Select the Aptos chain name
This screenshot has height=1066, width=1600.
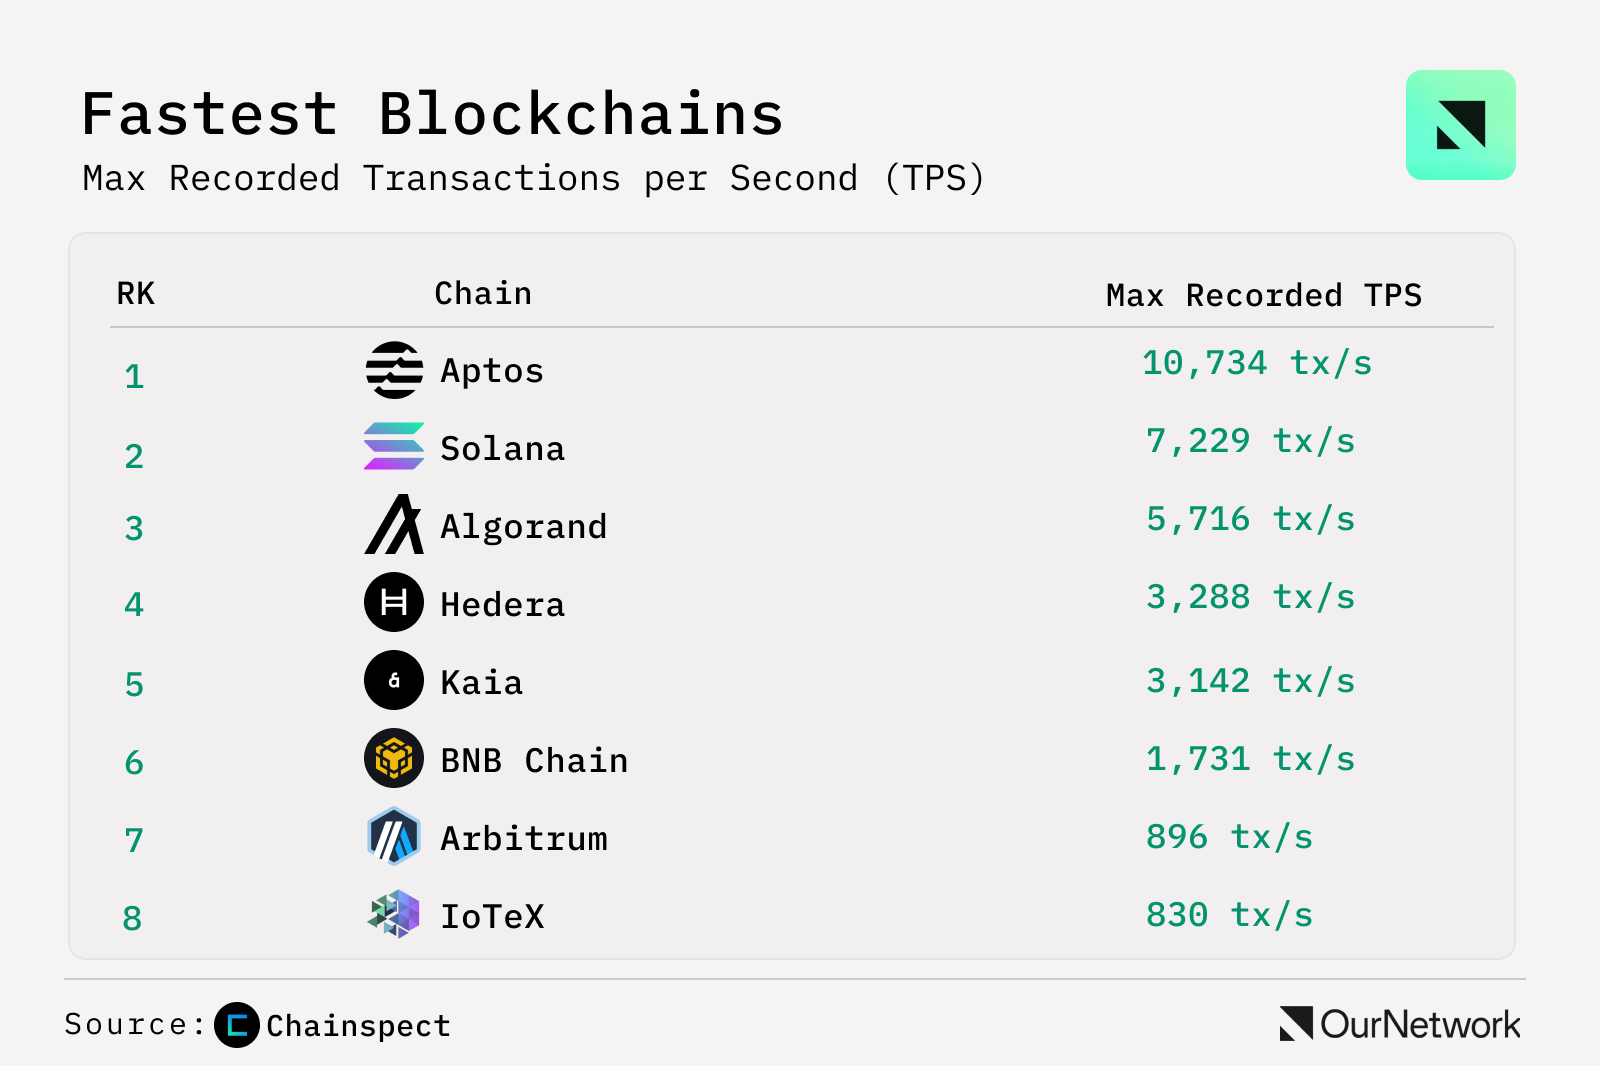point(492,371)
